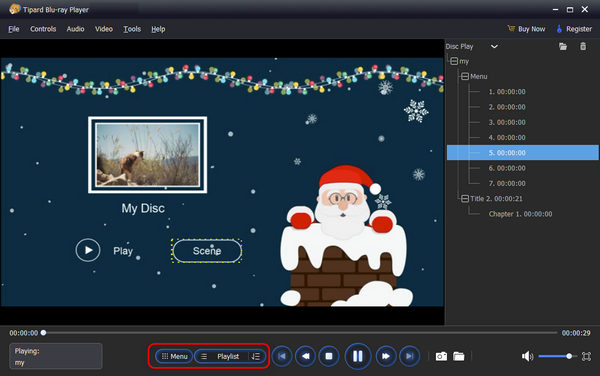Adjust the volume slider

click(557, 356)
